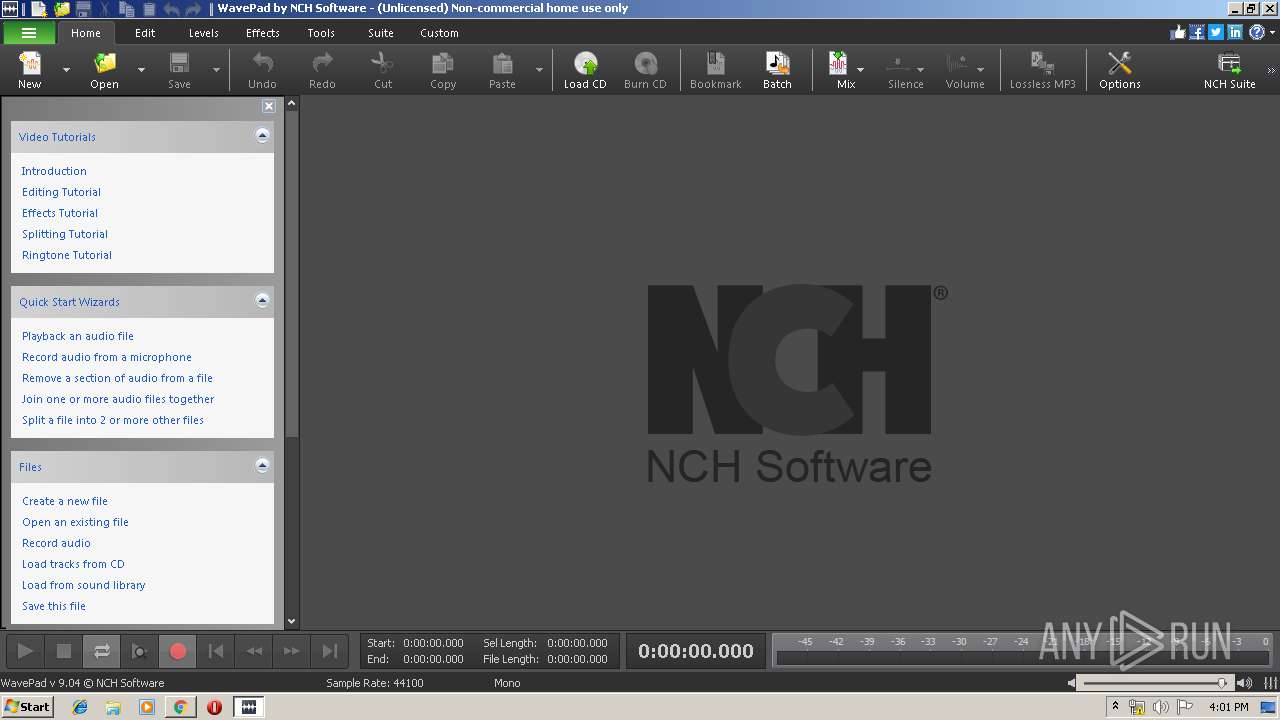Open the Introduction video tutorial link
1280x720 pixels.
tap(54, 171)
